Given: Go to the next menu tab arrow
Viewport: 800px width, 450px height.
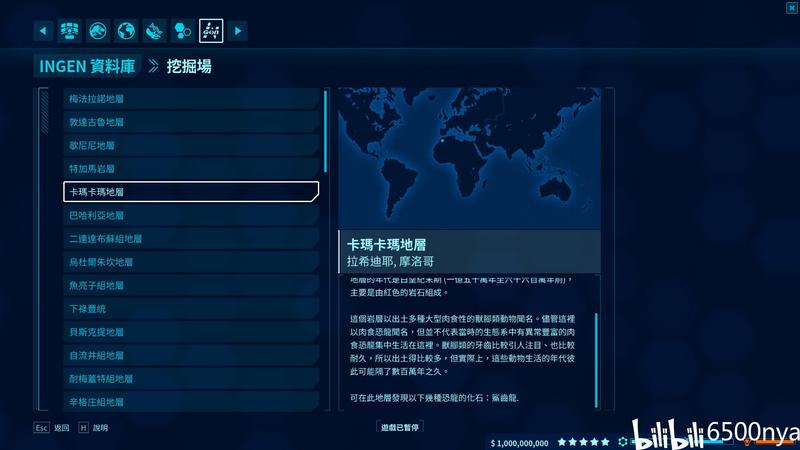Looking at the screenshot, I should (x=238, y=31).
